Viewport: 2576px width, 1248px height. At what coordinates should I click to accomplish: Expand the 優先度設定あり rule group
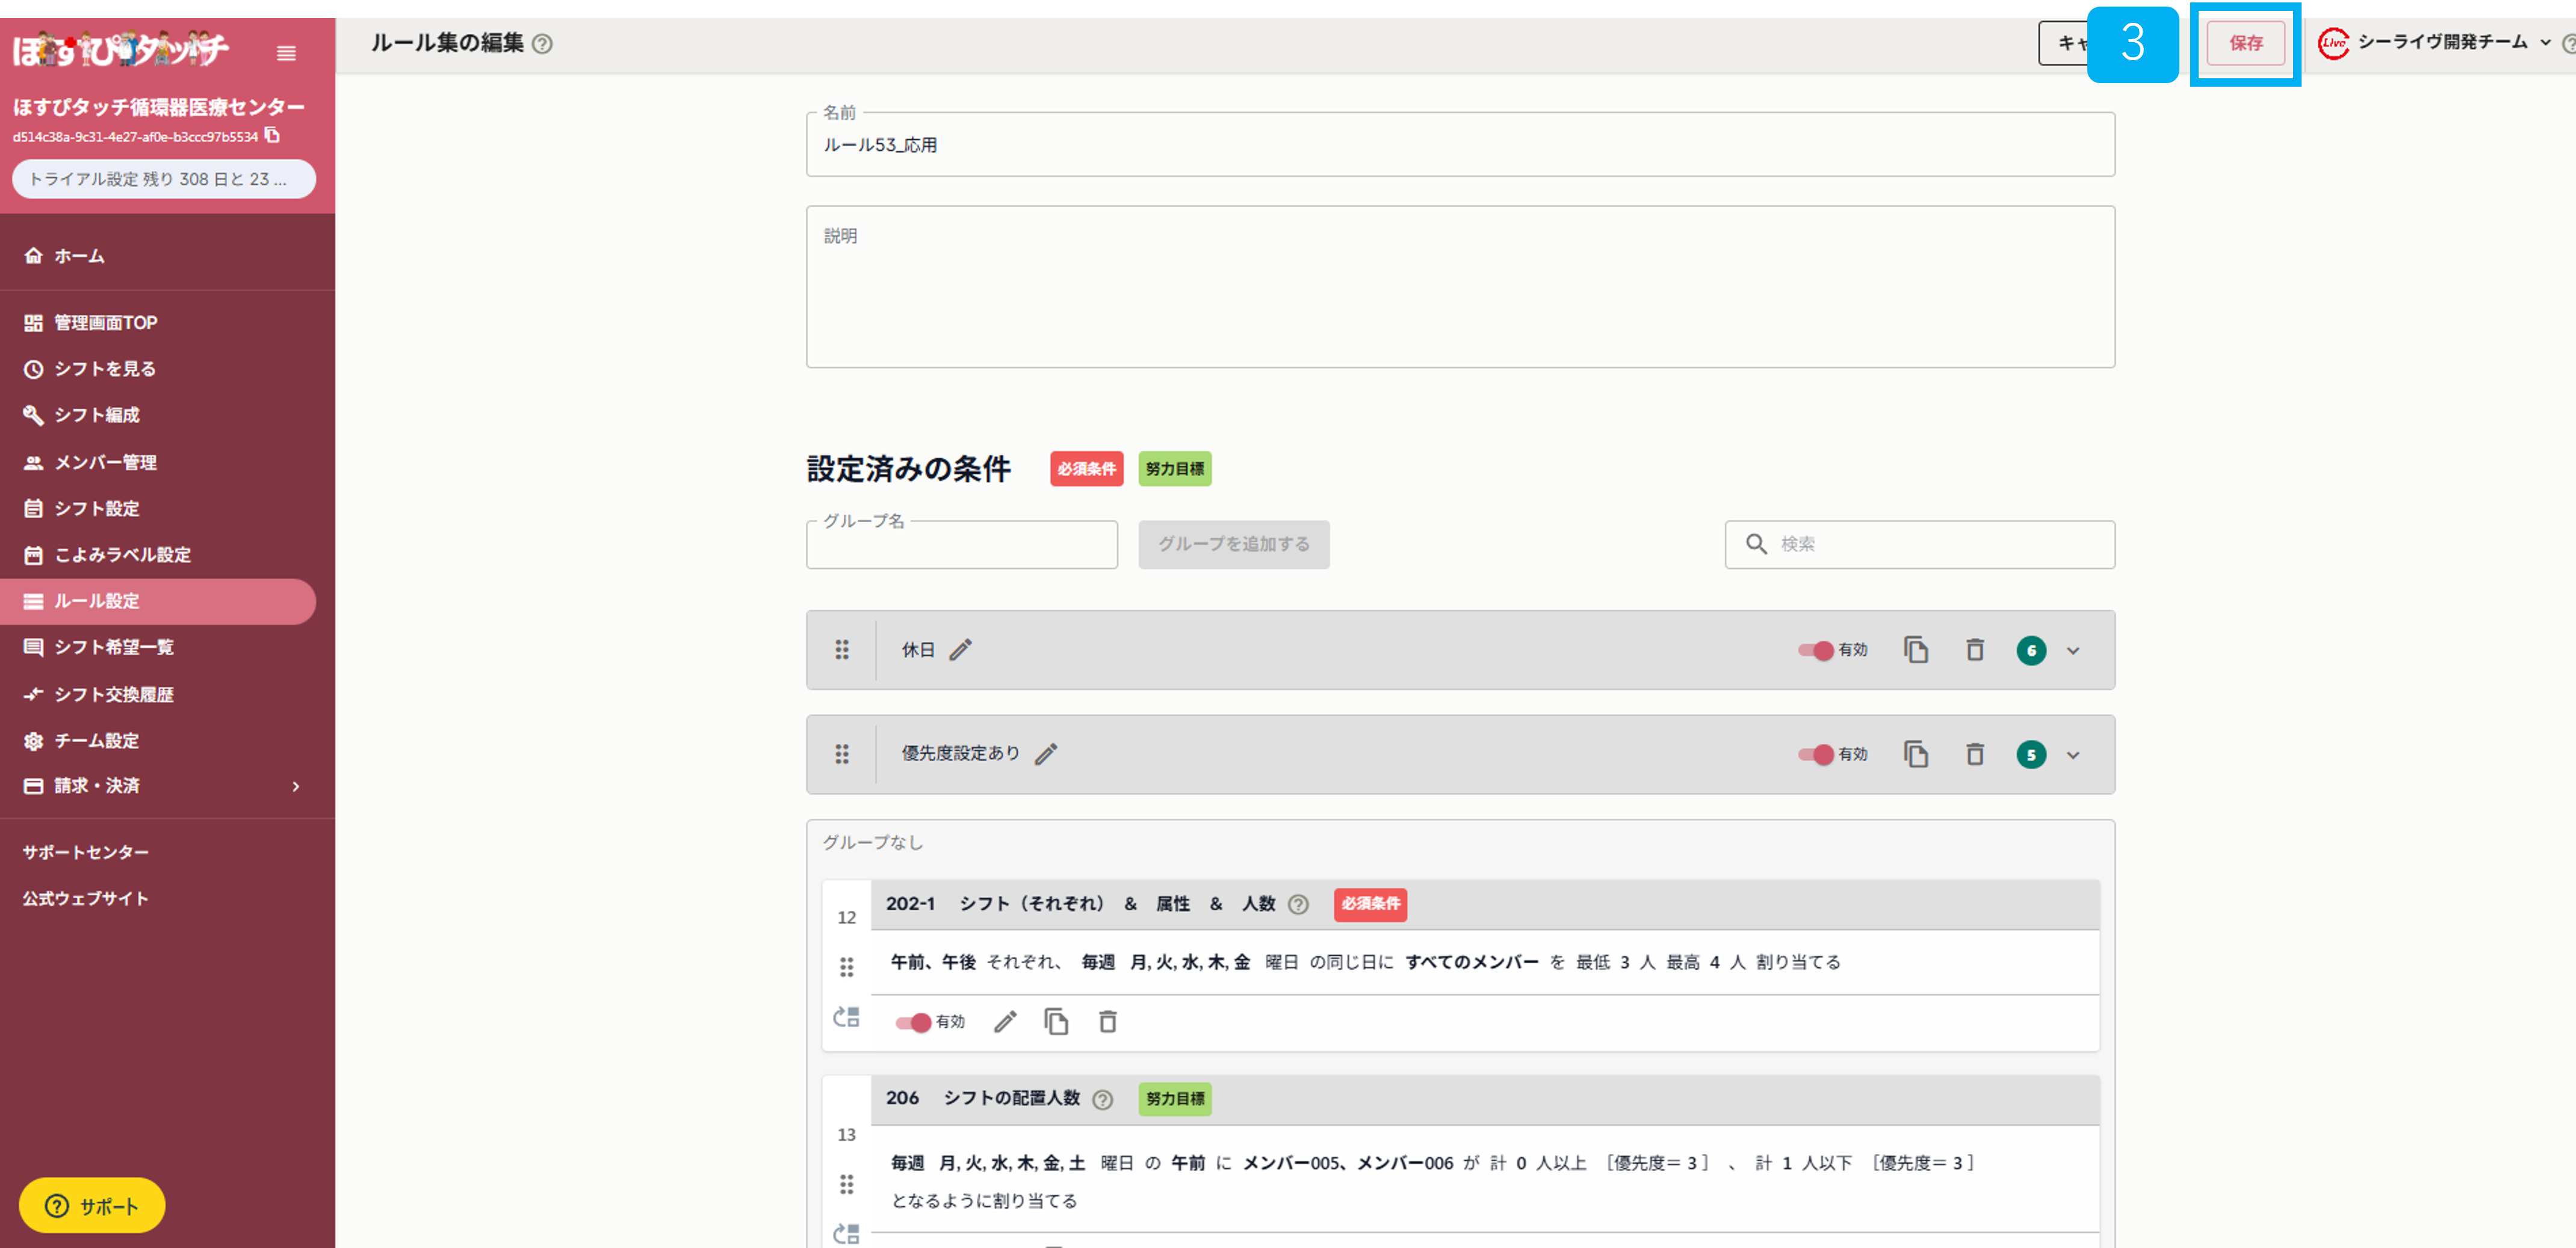(x=2072, y=755)
